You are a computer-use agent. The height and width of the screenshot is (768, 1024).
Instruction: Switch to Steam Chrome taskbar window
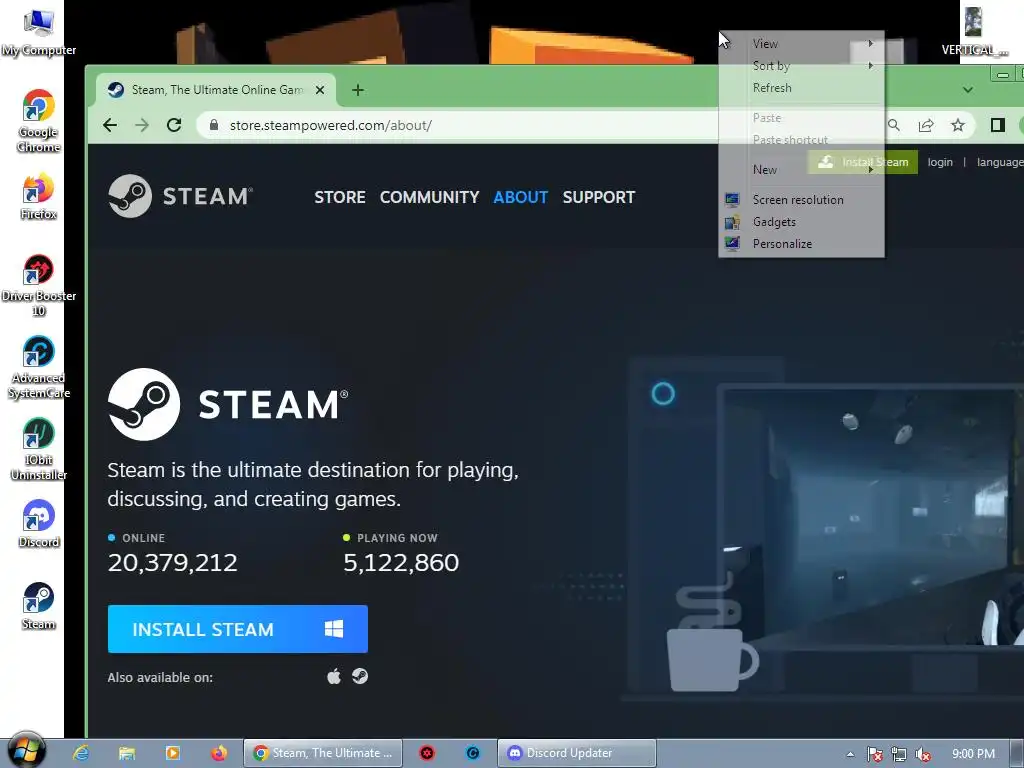pos(323,753)
